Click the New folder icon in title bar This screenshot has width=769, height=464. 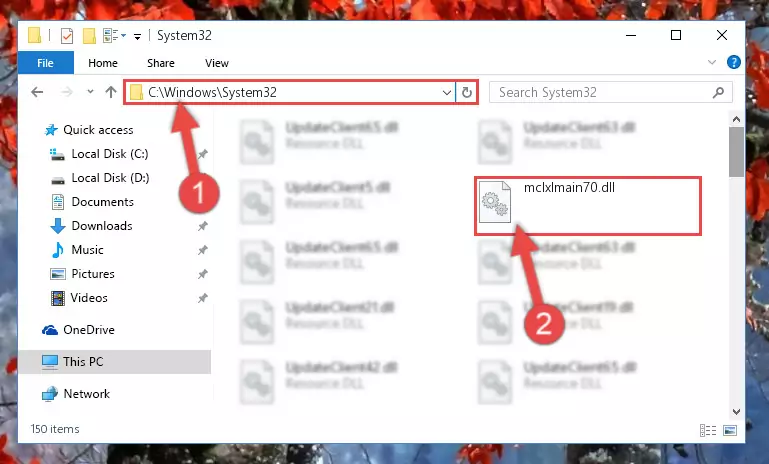[89, 36]
